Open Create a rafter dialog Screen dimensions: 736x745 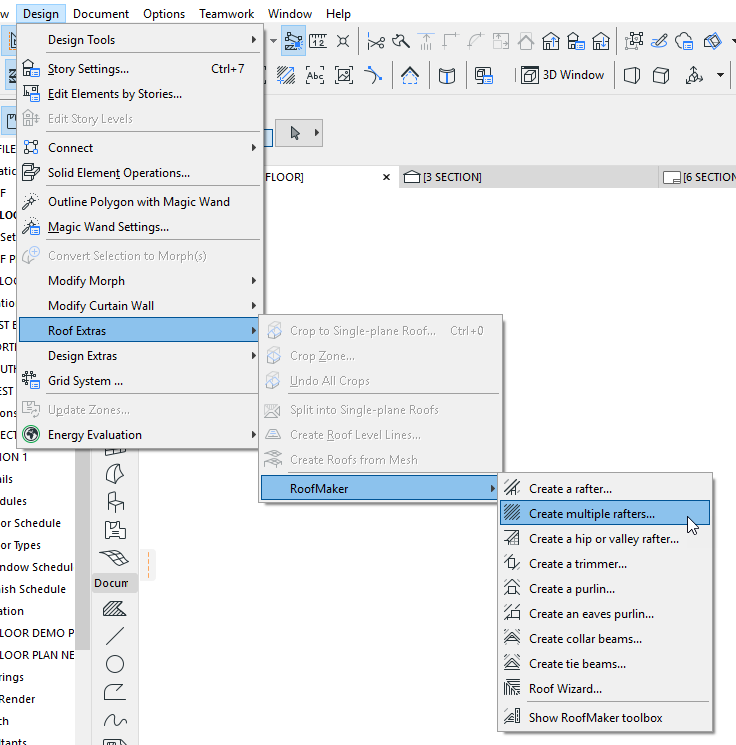605,488
